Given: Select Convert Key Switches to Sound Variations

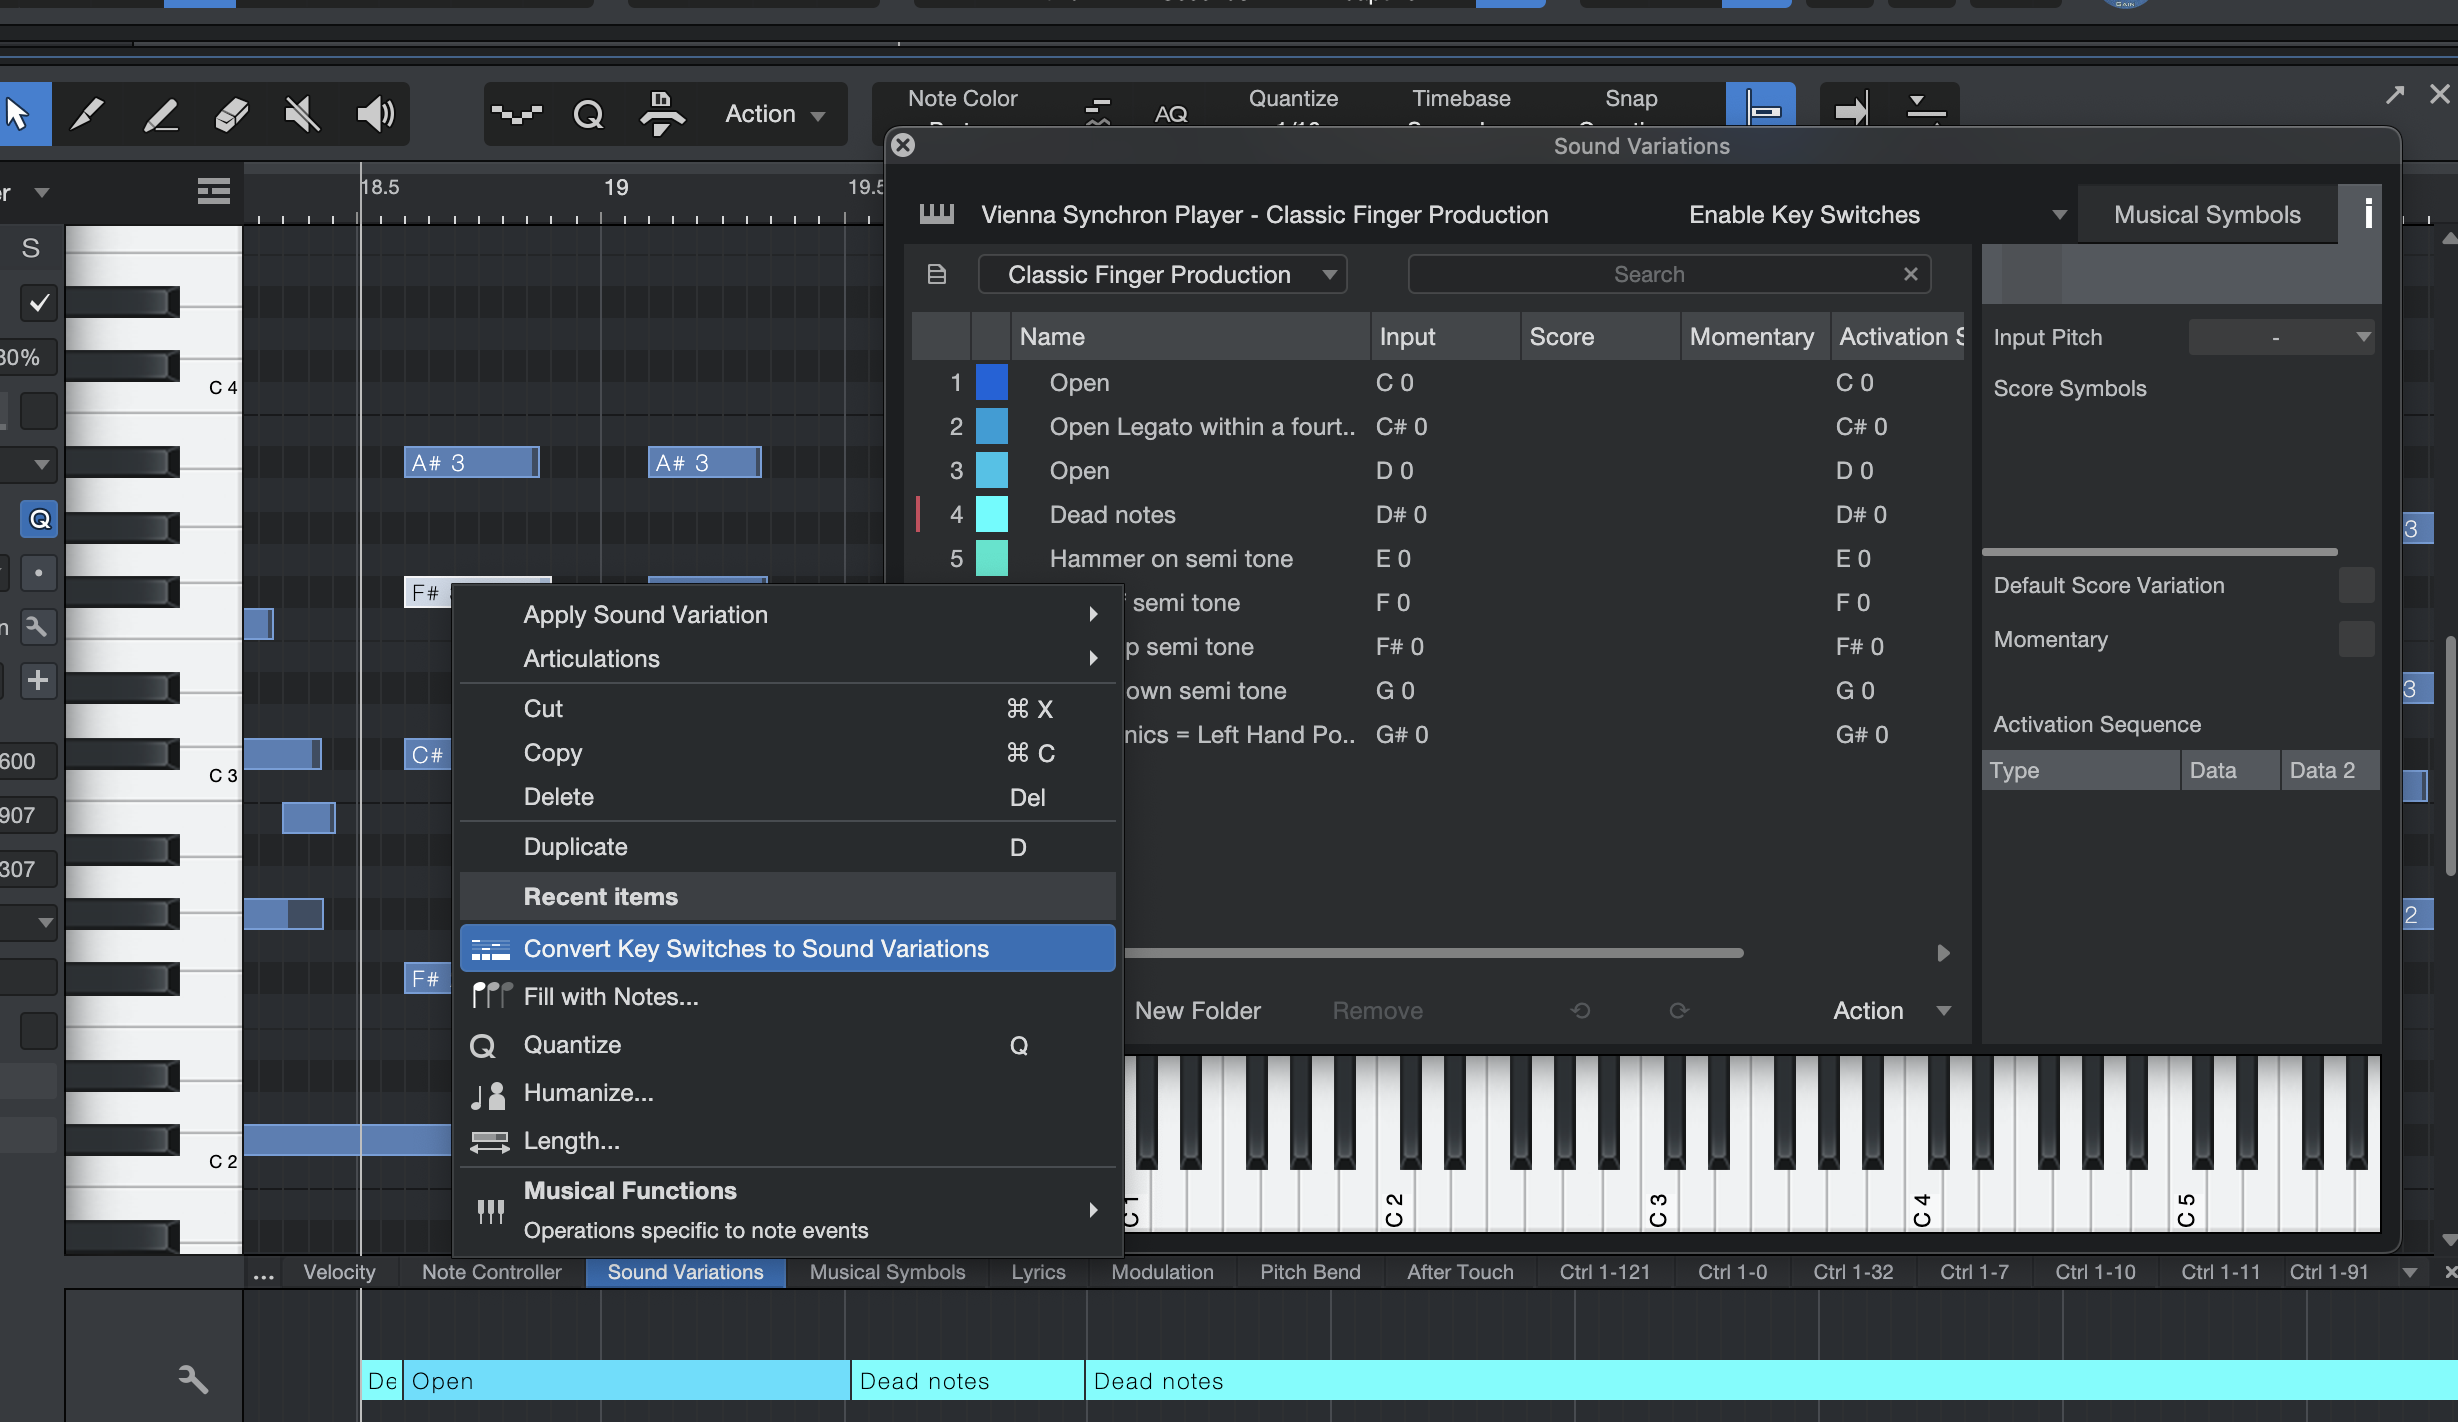Looking at the screenshot, I should [787, 949].
